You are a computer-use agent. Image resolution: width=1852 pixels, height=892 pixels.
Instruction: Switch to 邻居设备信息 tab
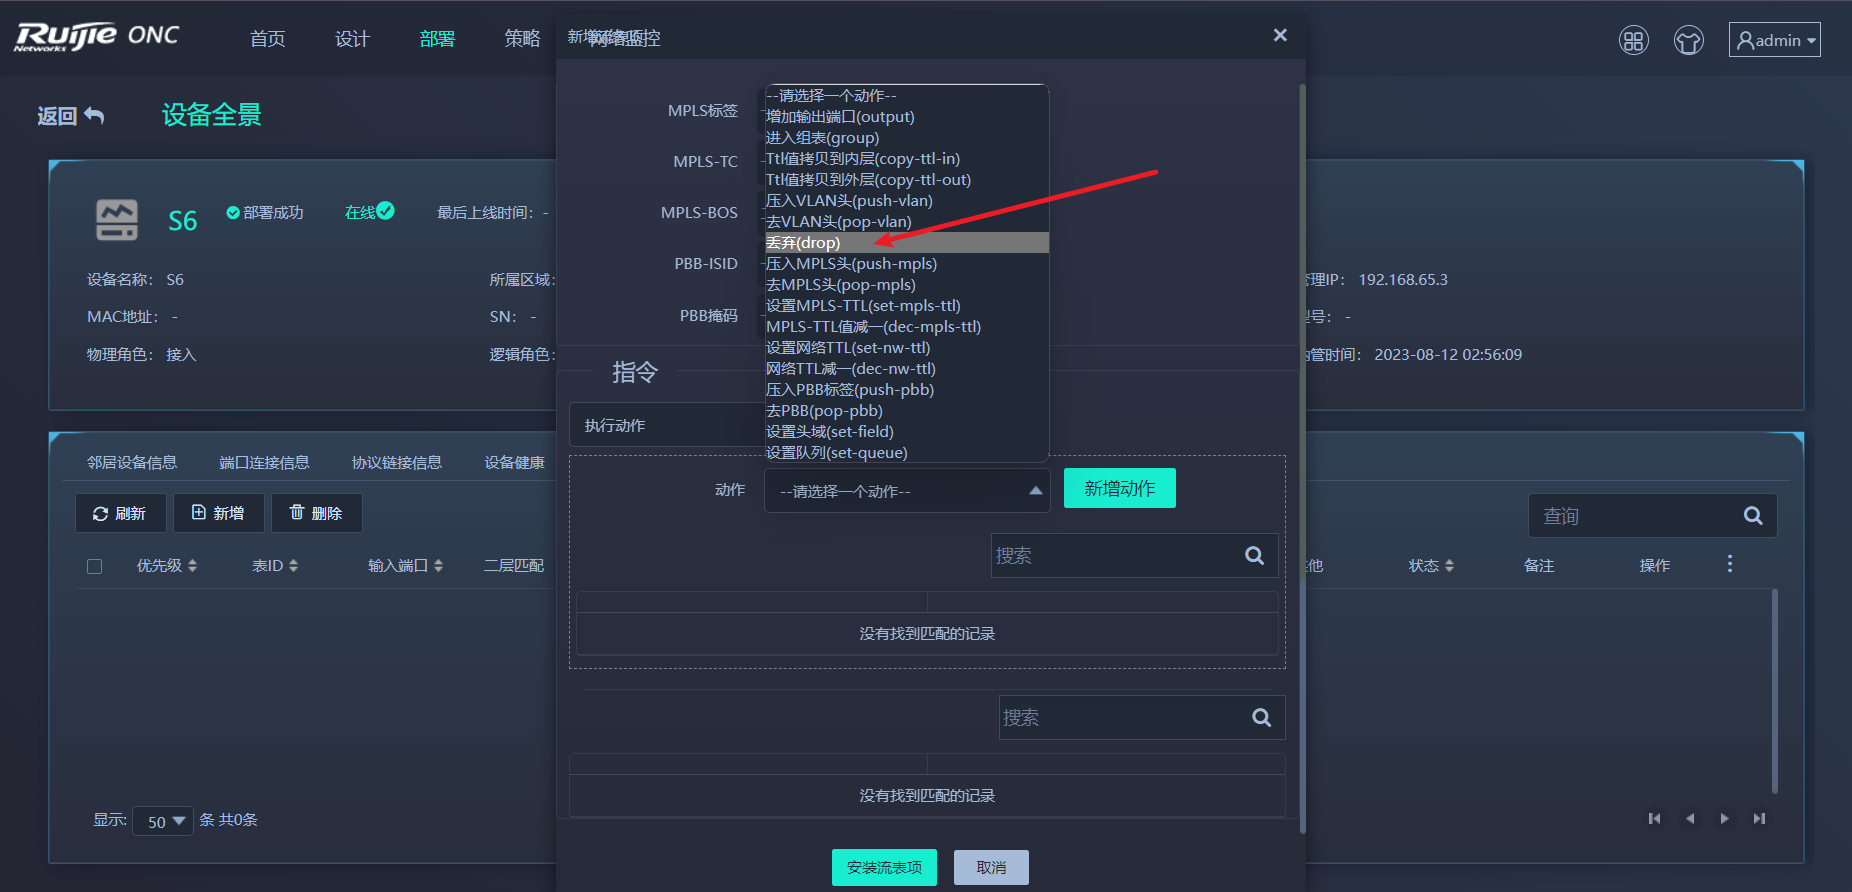132,462
